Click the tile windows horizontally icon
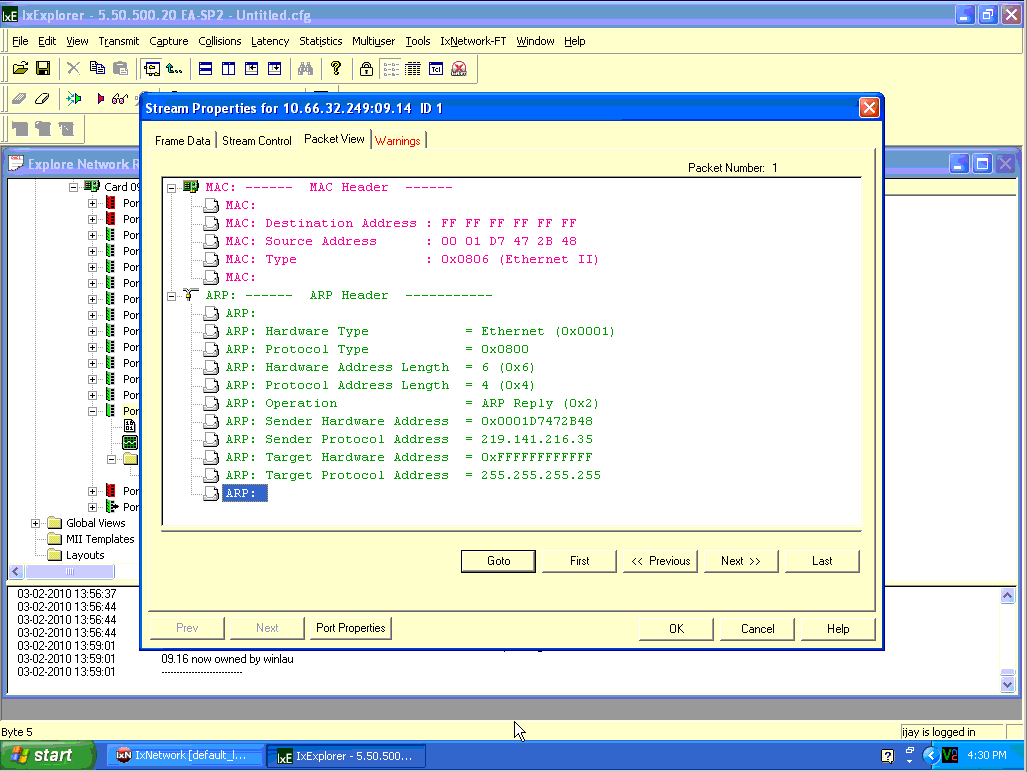The image size is (1027, 772). [206, 68]
